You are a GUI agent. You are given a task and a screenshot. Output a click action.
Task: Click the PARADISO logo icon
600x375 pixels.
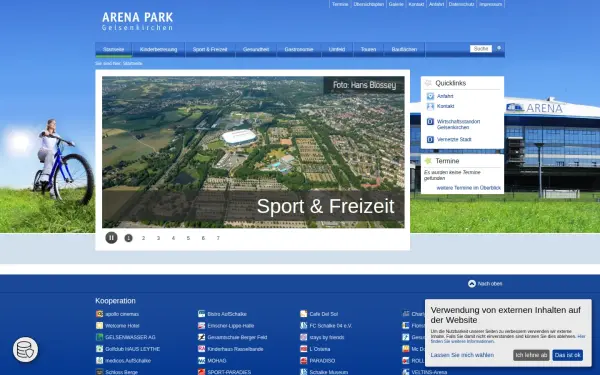[304, 360]
